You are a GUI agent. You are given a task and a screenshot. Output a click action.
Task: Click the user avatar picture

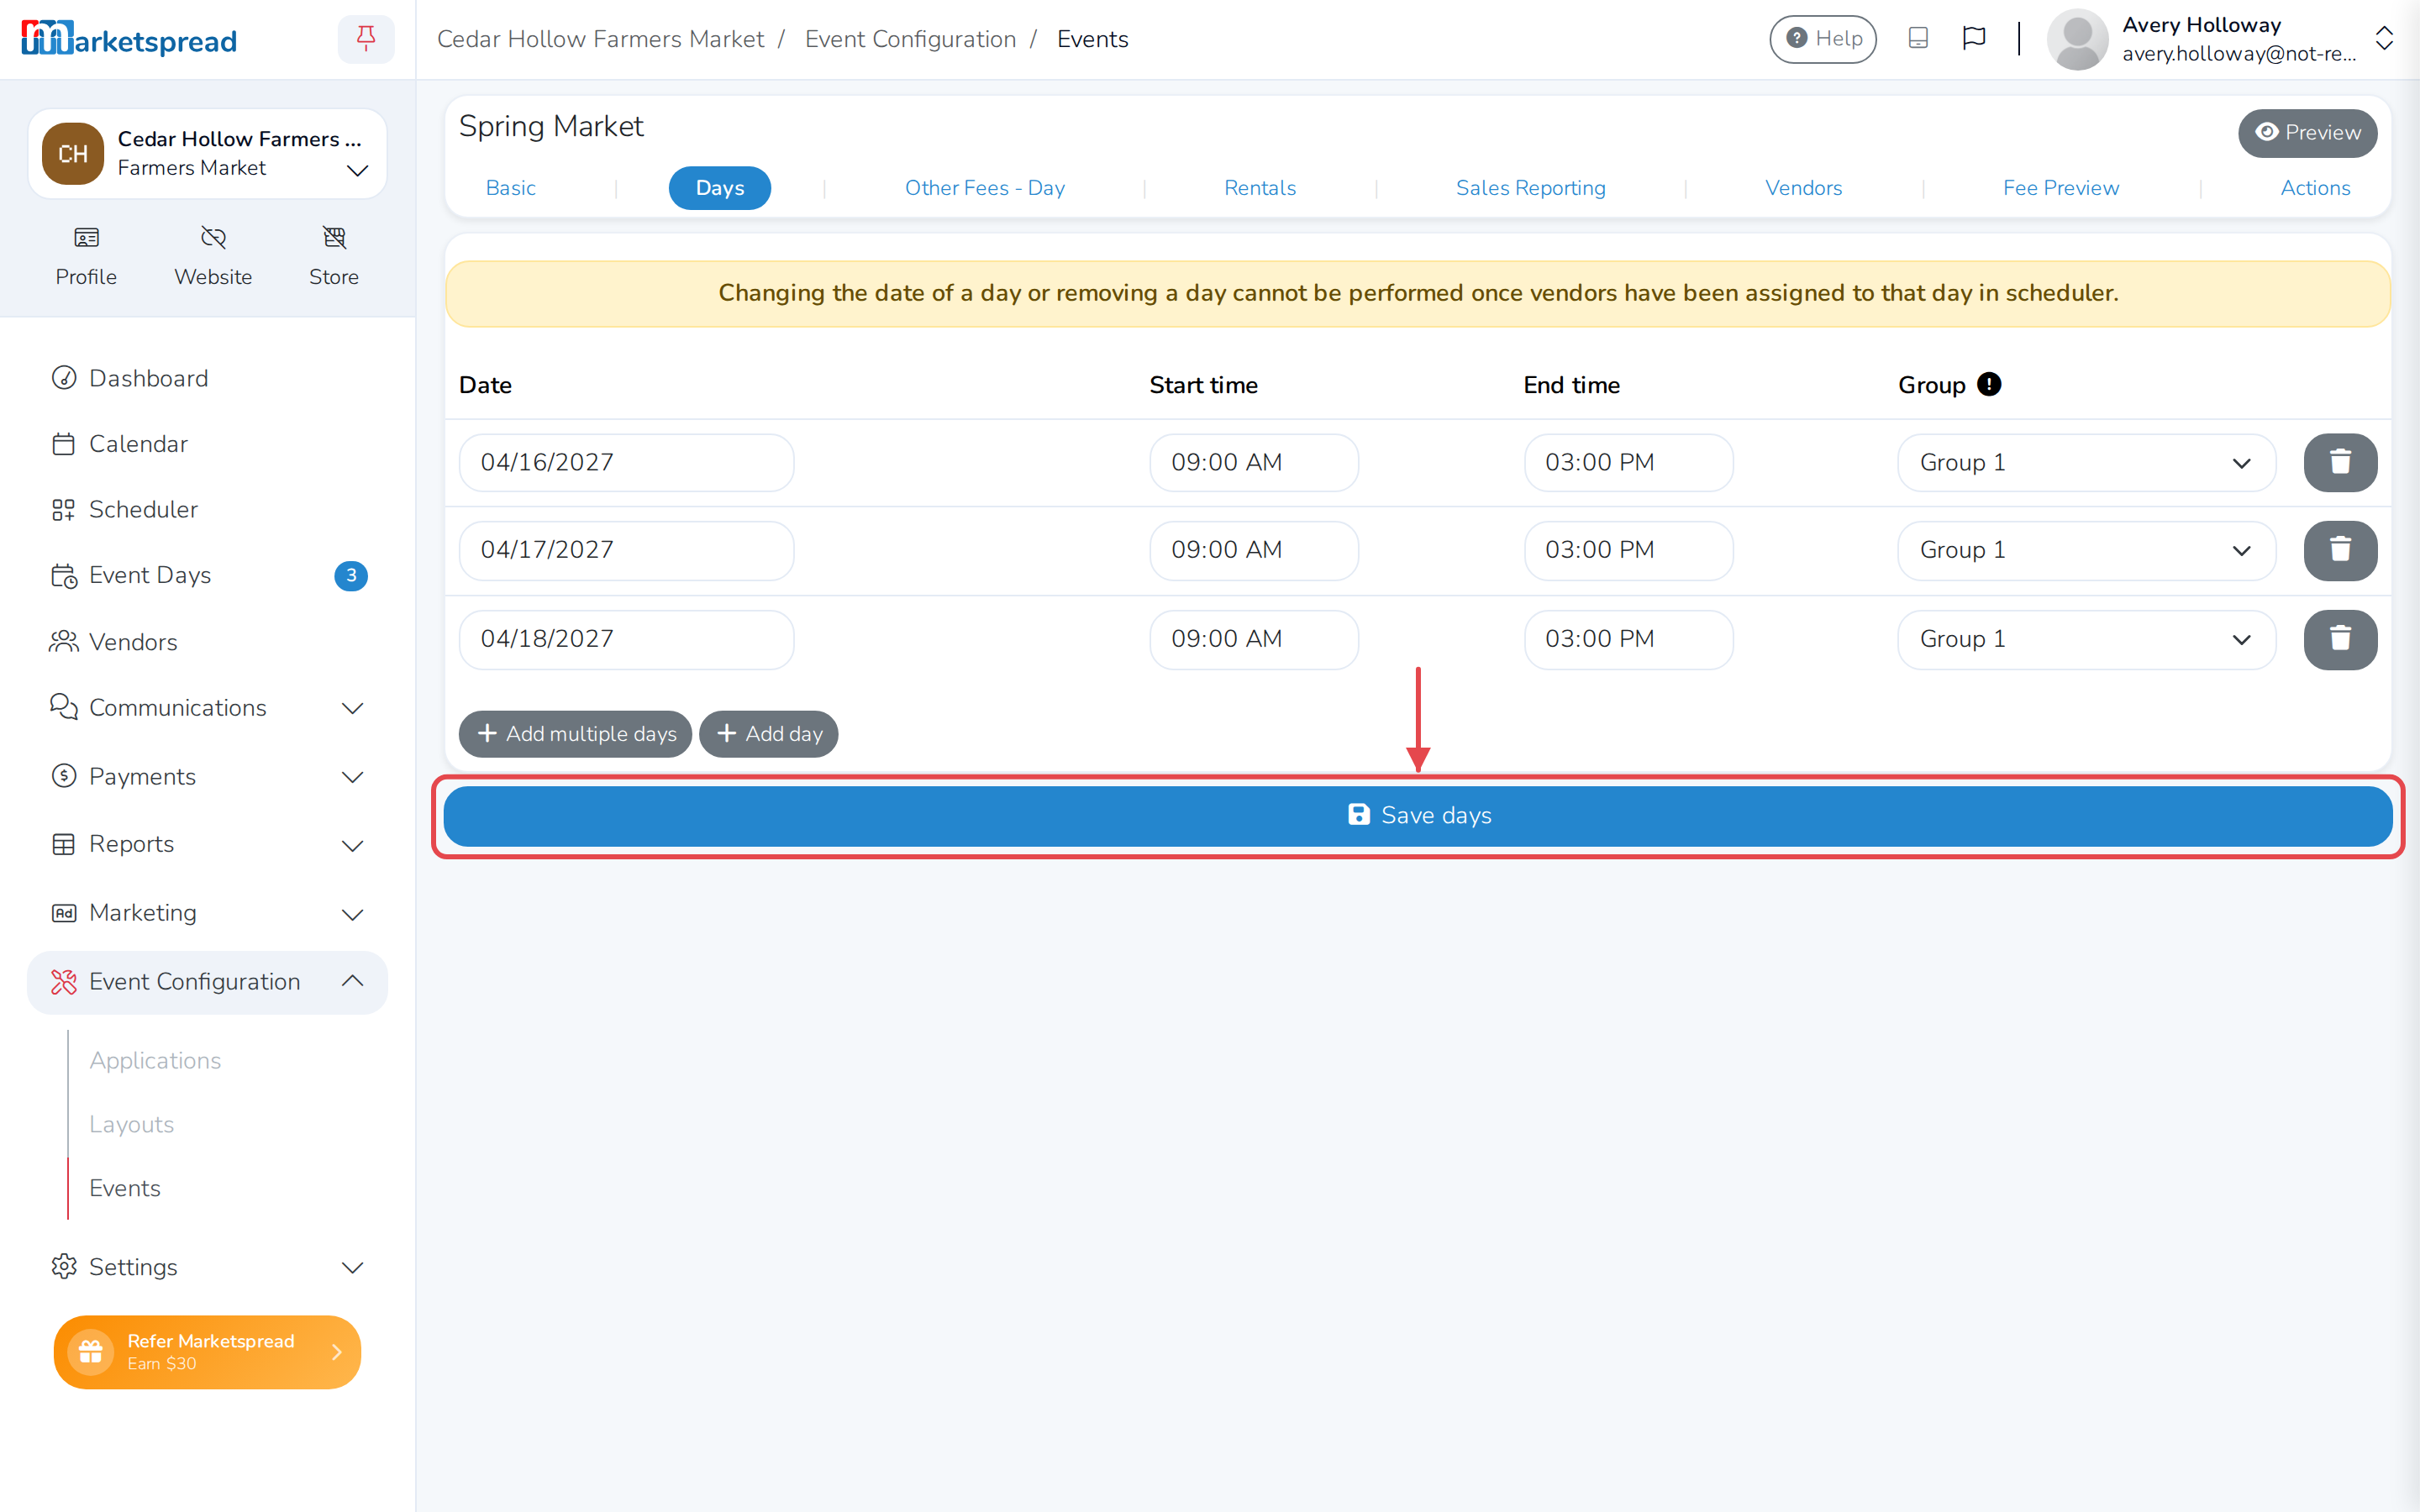(2077, 39)
